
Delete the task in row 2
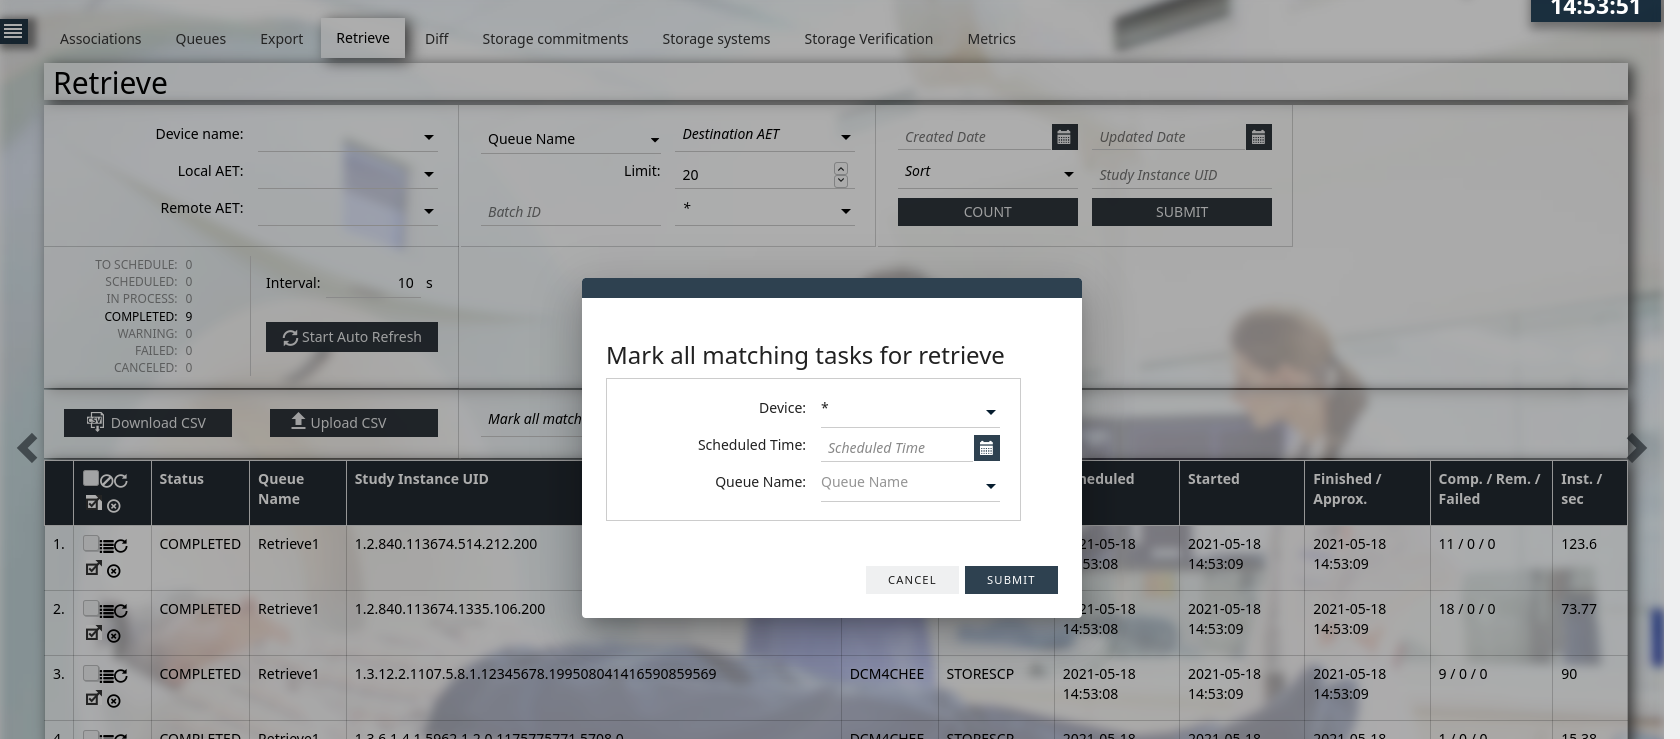[113, 636]
